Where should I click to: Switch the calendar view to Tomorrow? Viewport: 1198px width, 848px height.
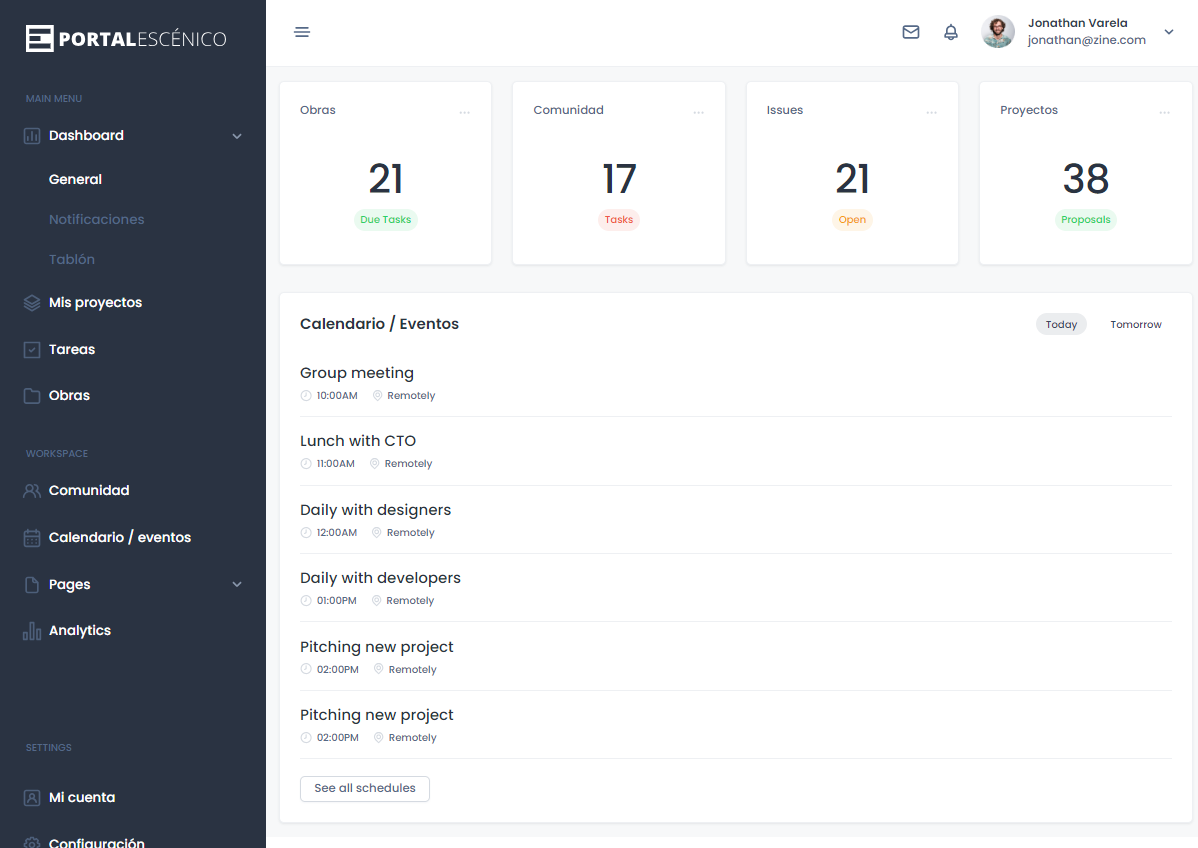coord(1136,324)
